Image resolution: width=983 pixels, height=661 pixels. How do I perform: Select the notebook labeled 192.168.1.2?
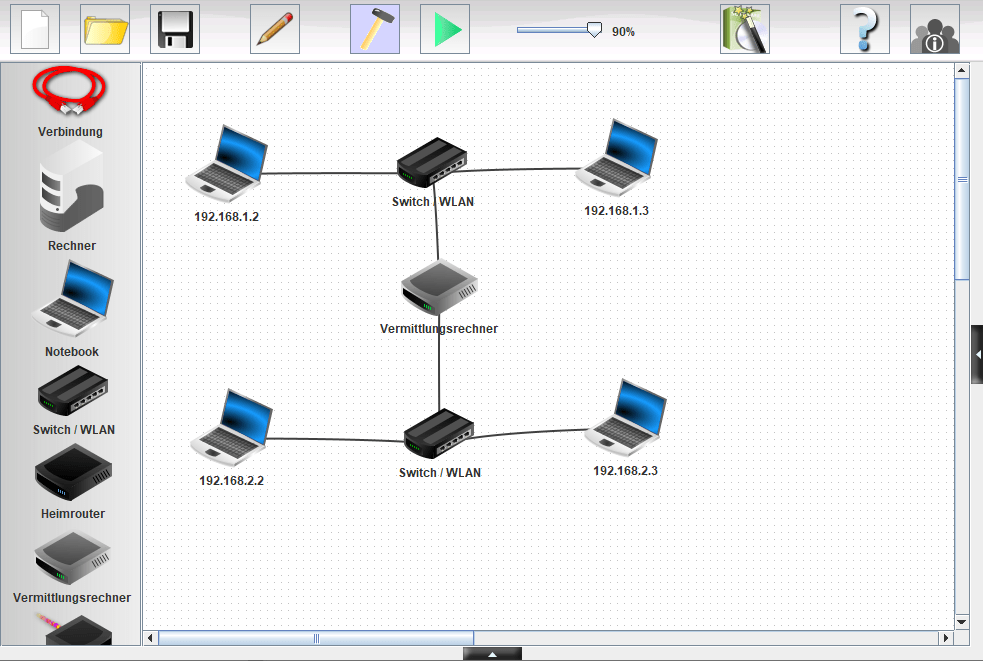tap(227, 160)
